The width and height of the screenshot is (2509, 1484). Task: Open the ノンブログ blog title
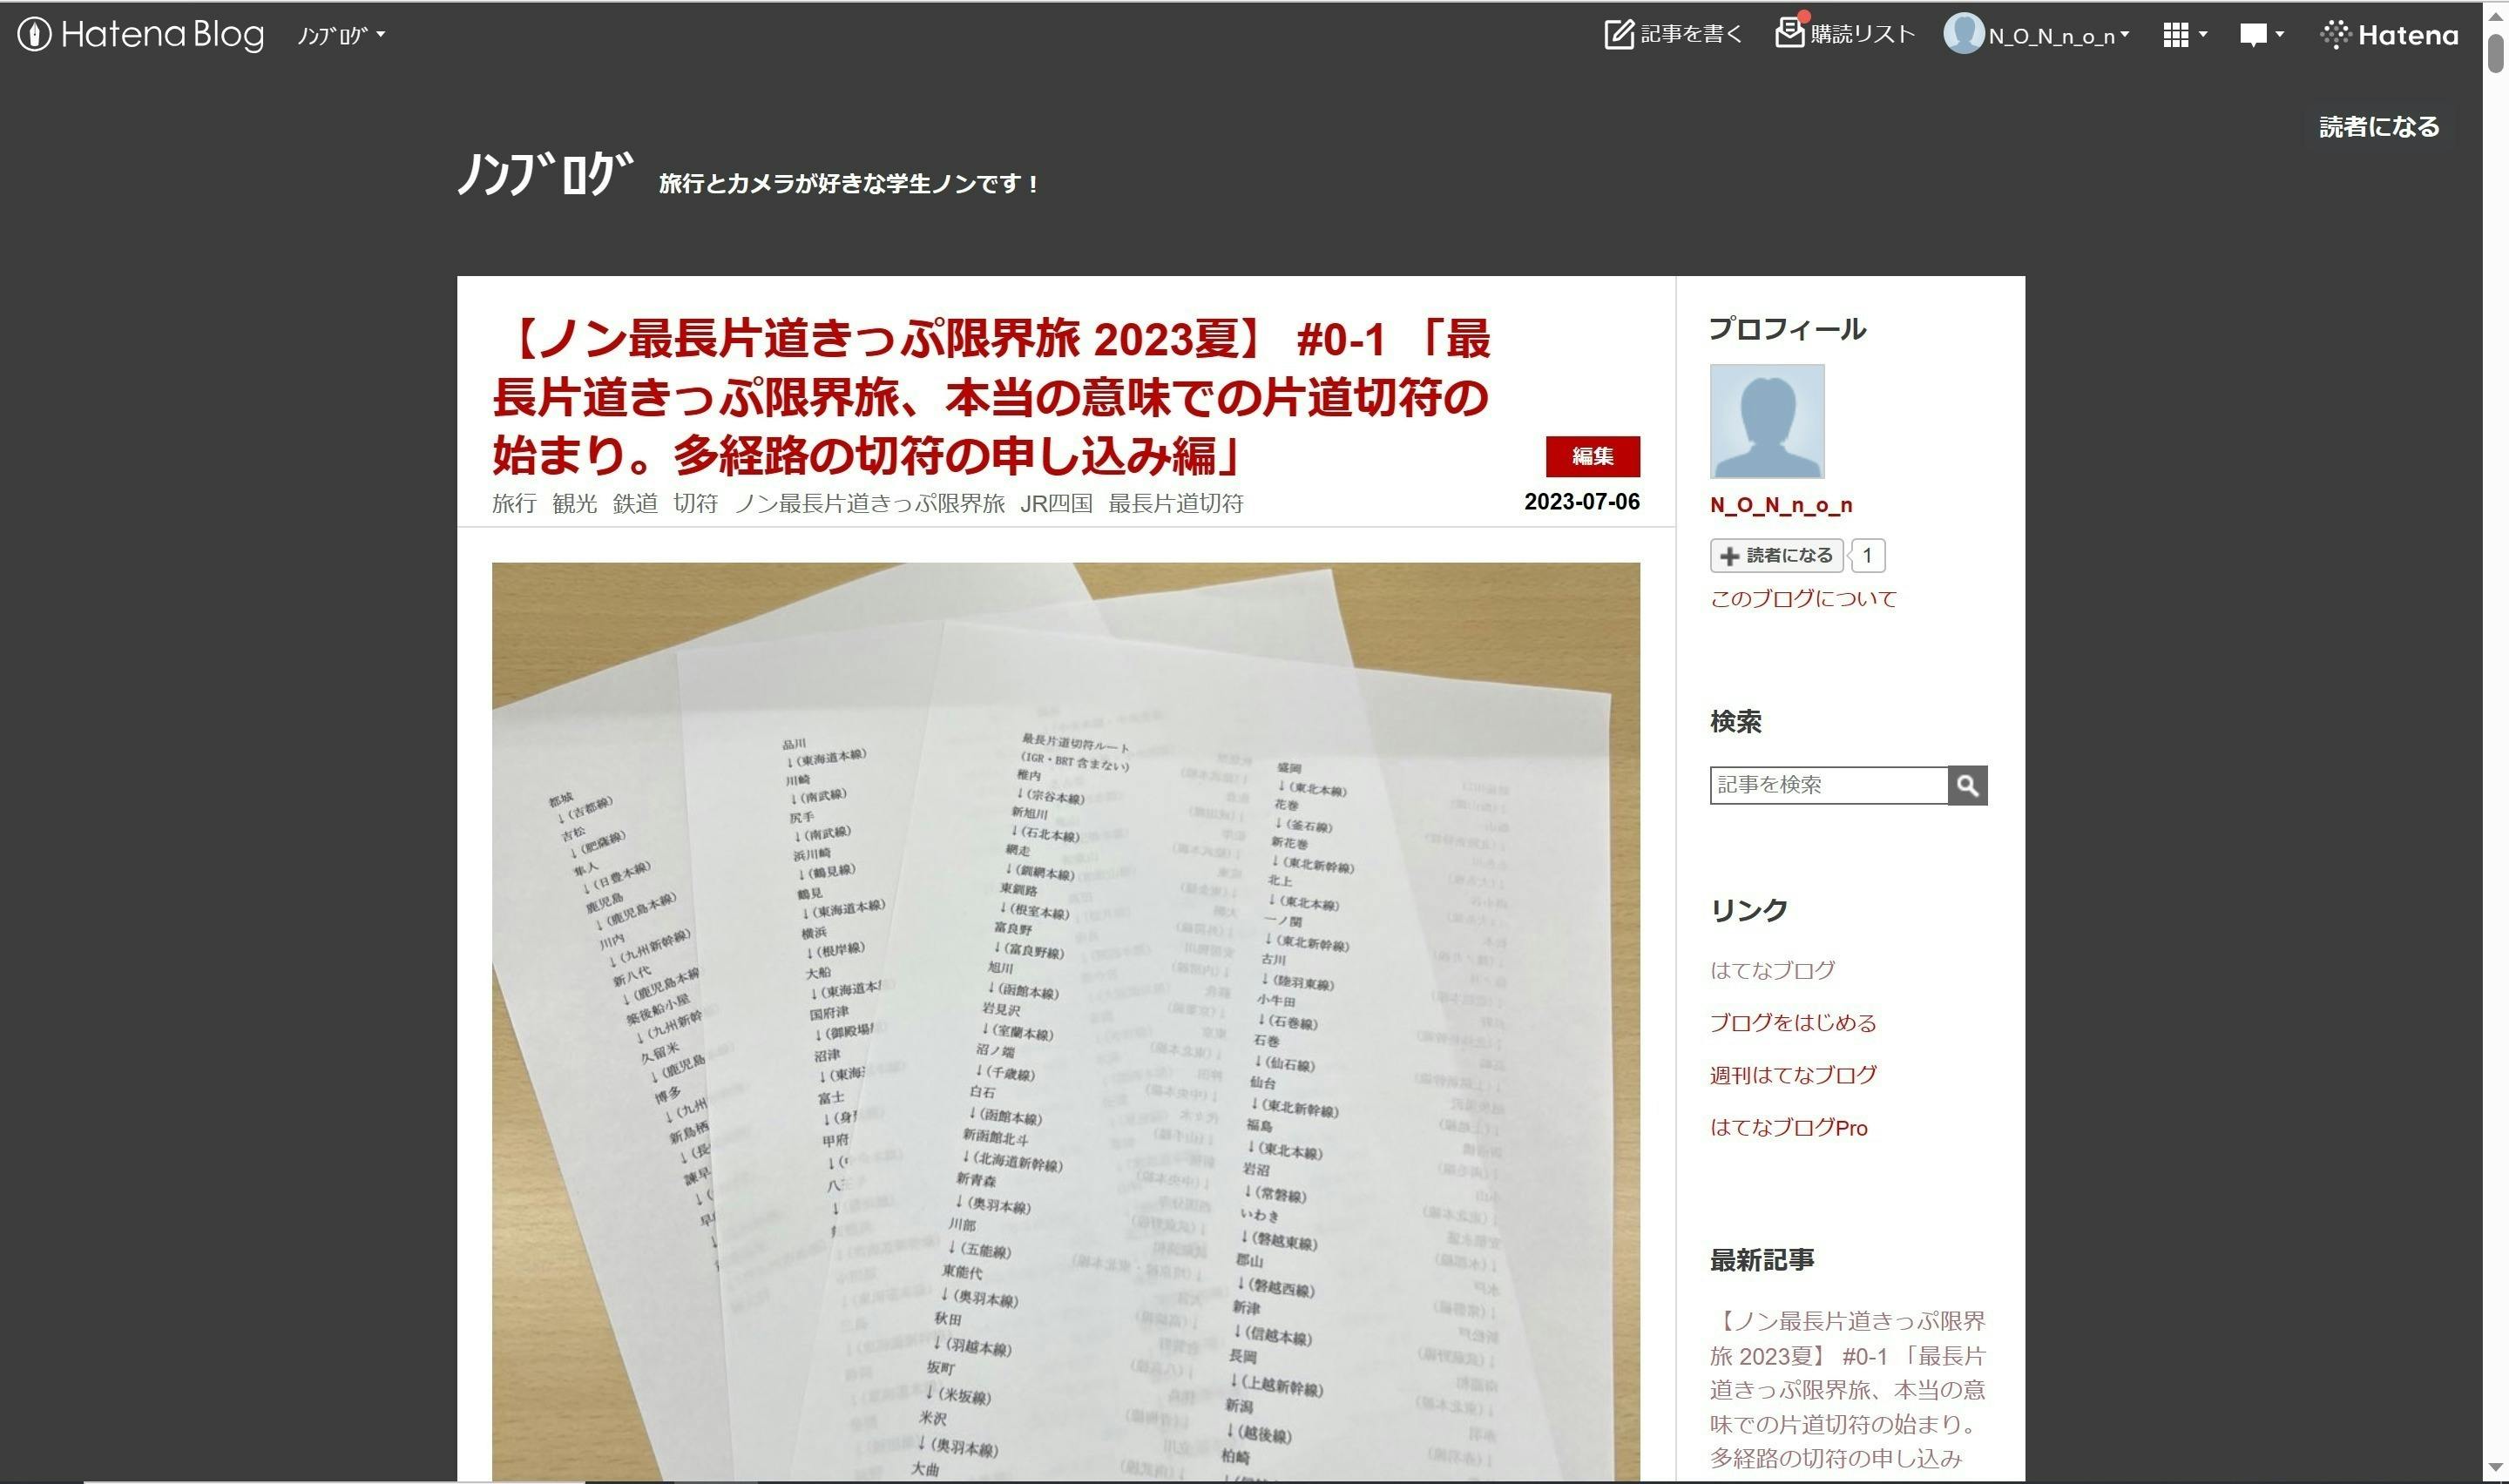pyautogui.click(x=545, y=173)
